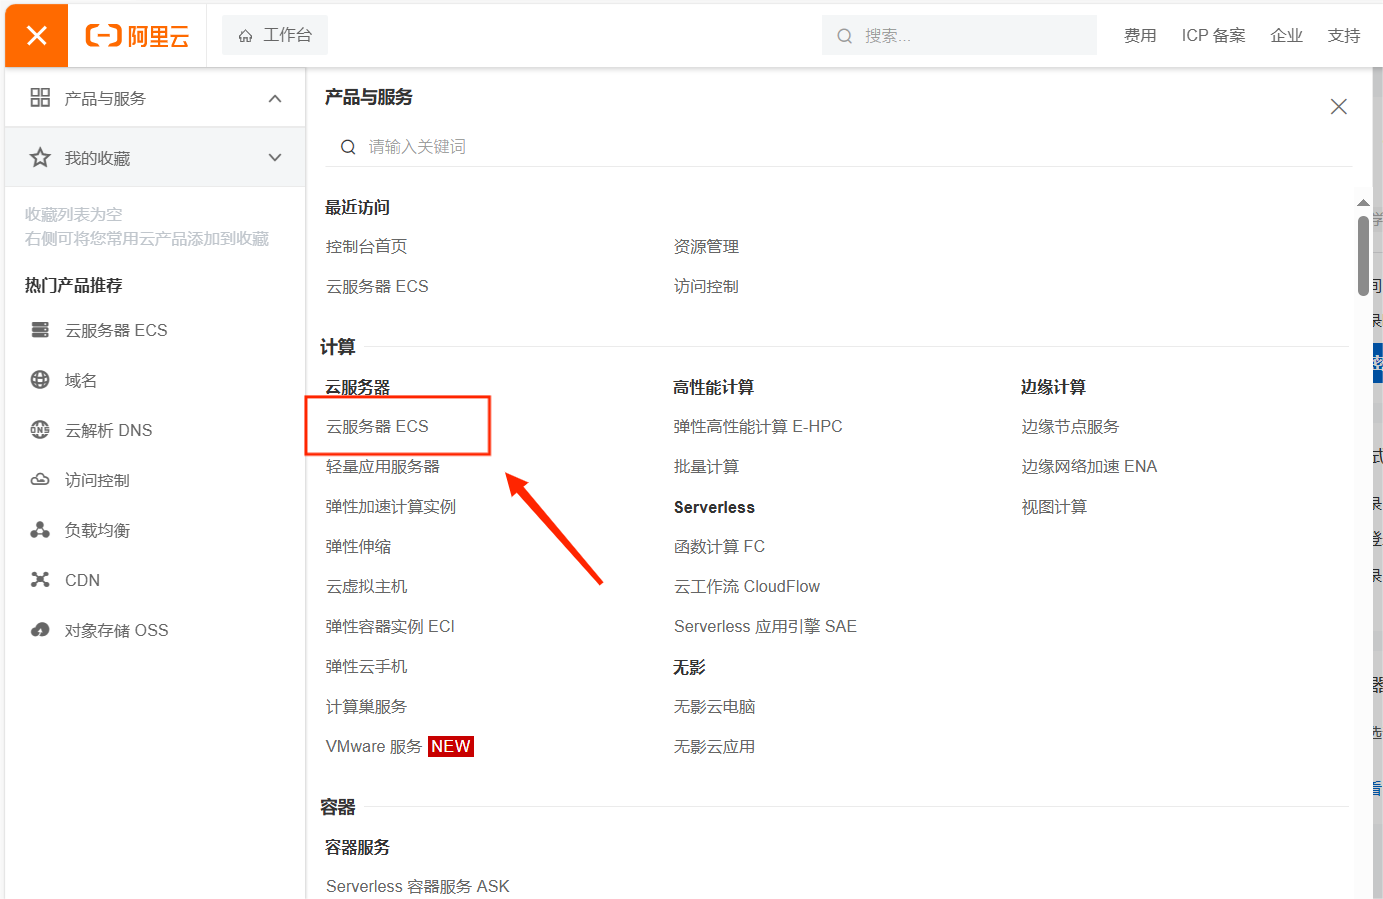Viewport: 1383px width, 899px height.
Task: Open Serverless 应用引擎 SAE link
Action: (765, 626)
